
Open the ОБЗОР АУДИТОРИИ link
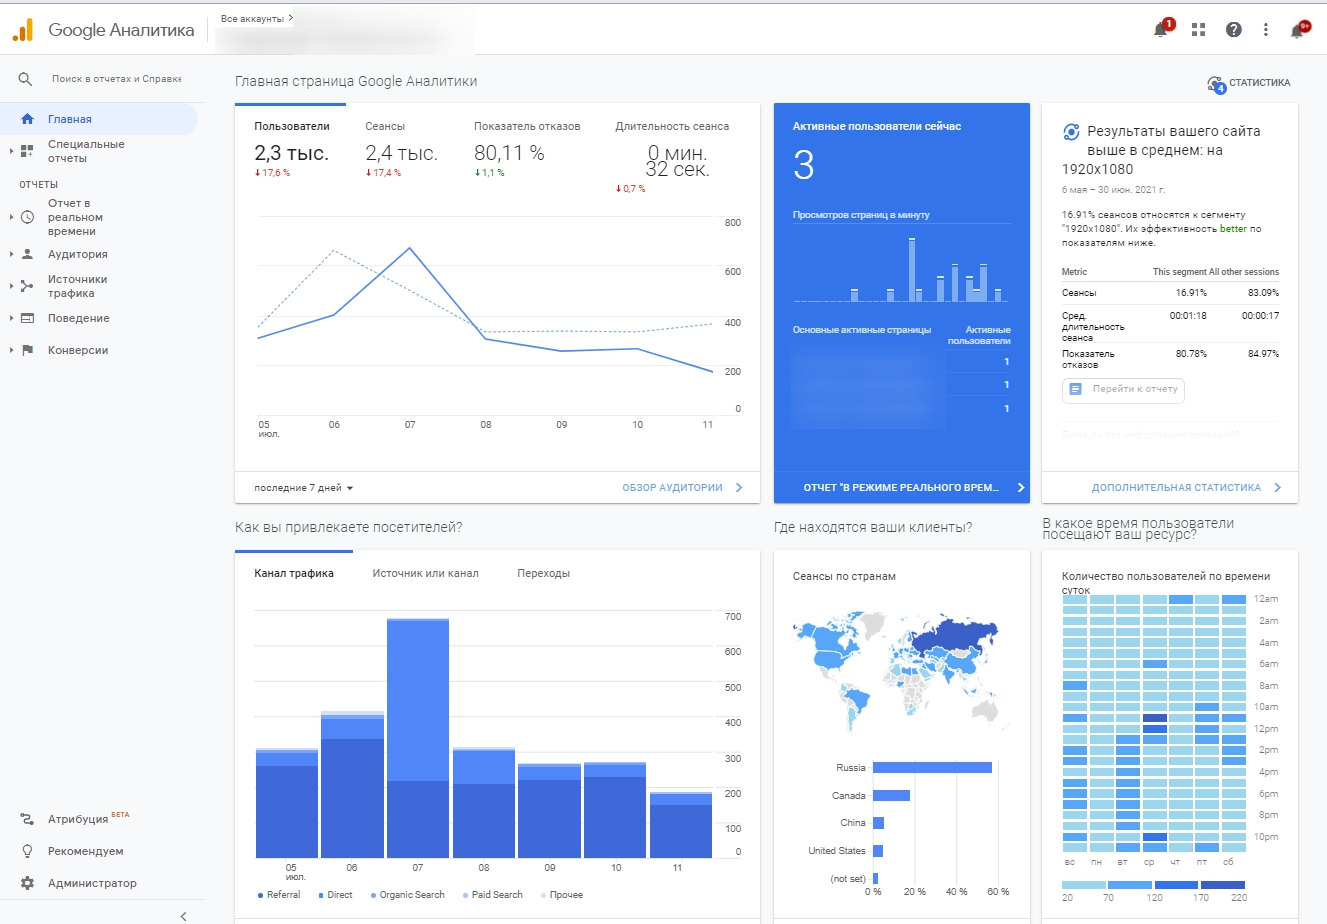(683, 488)
